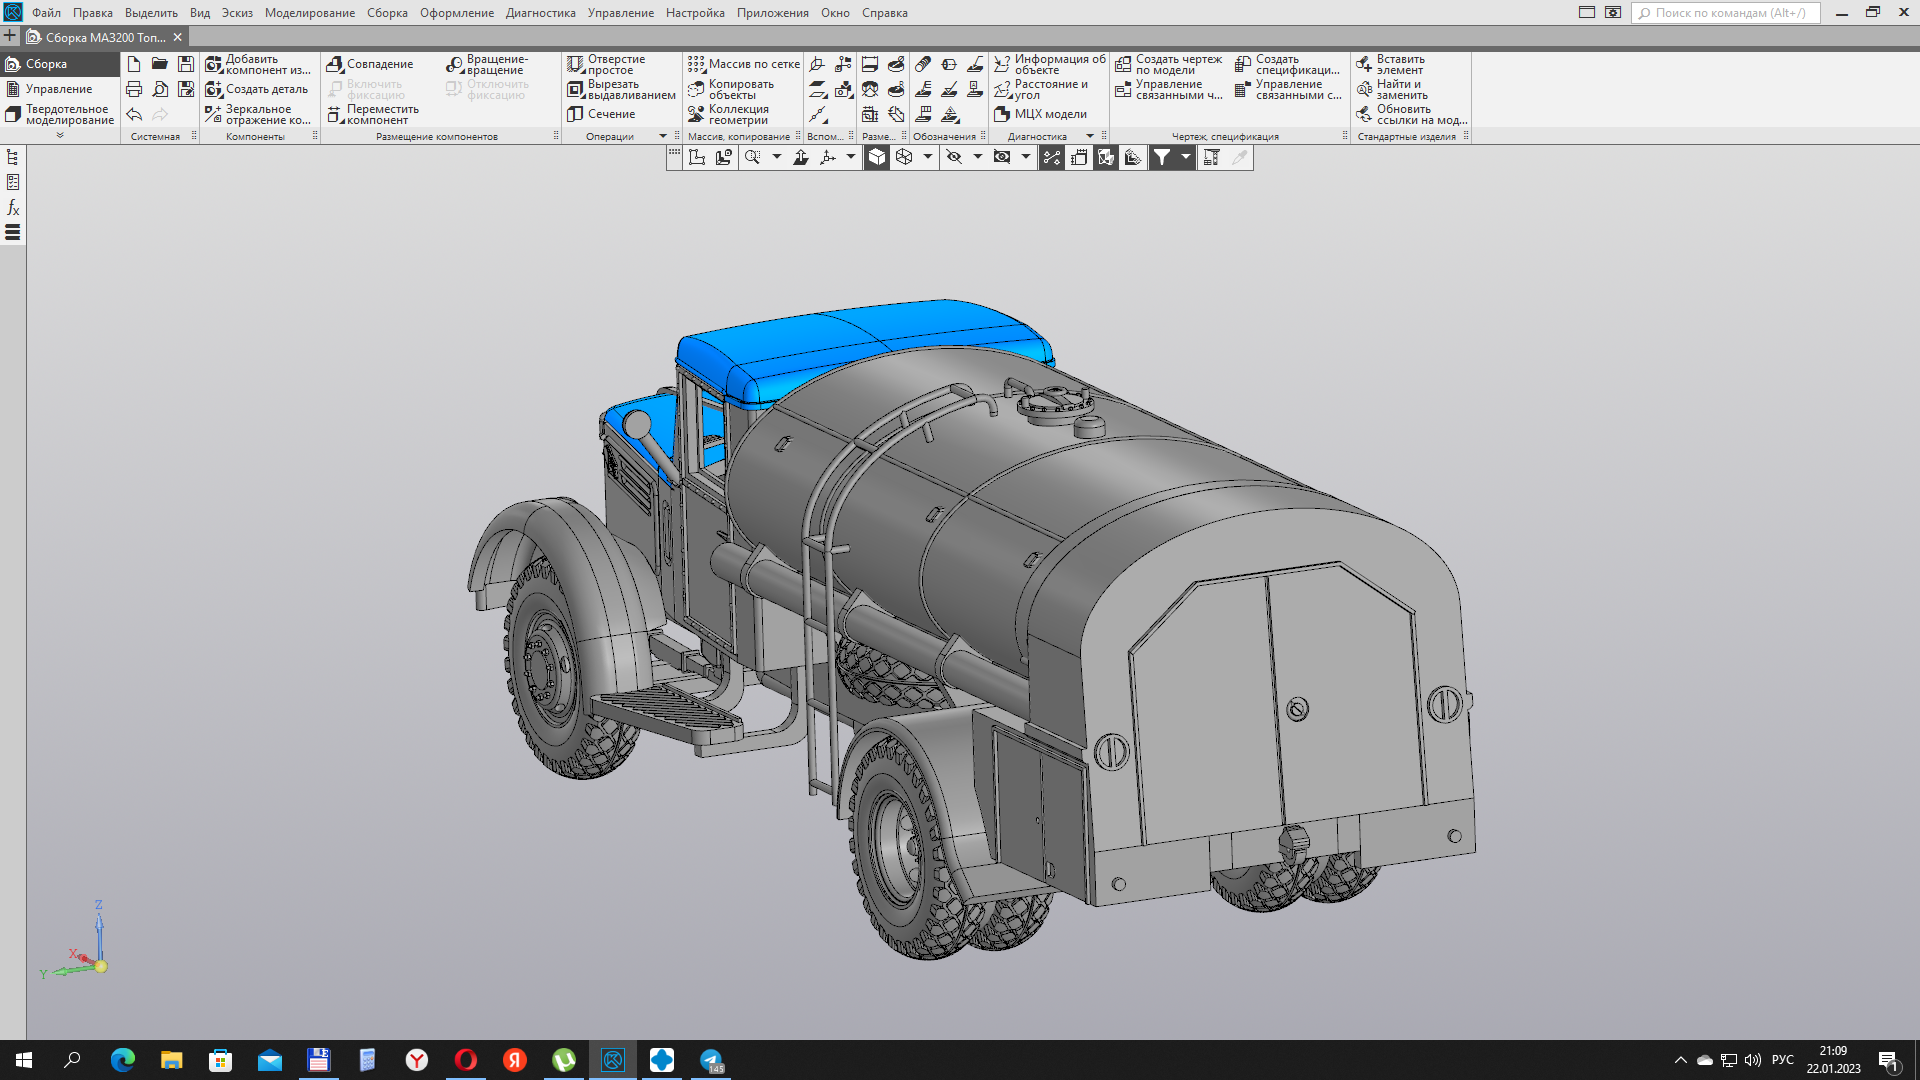This screenshot has width=1920, height=1080.
Task: Toggle wireframe display cube icon
Action: 904,157
